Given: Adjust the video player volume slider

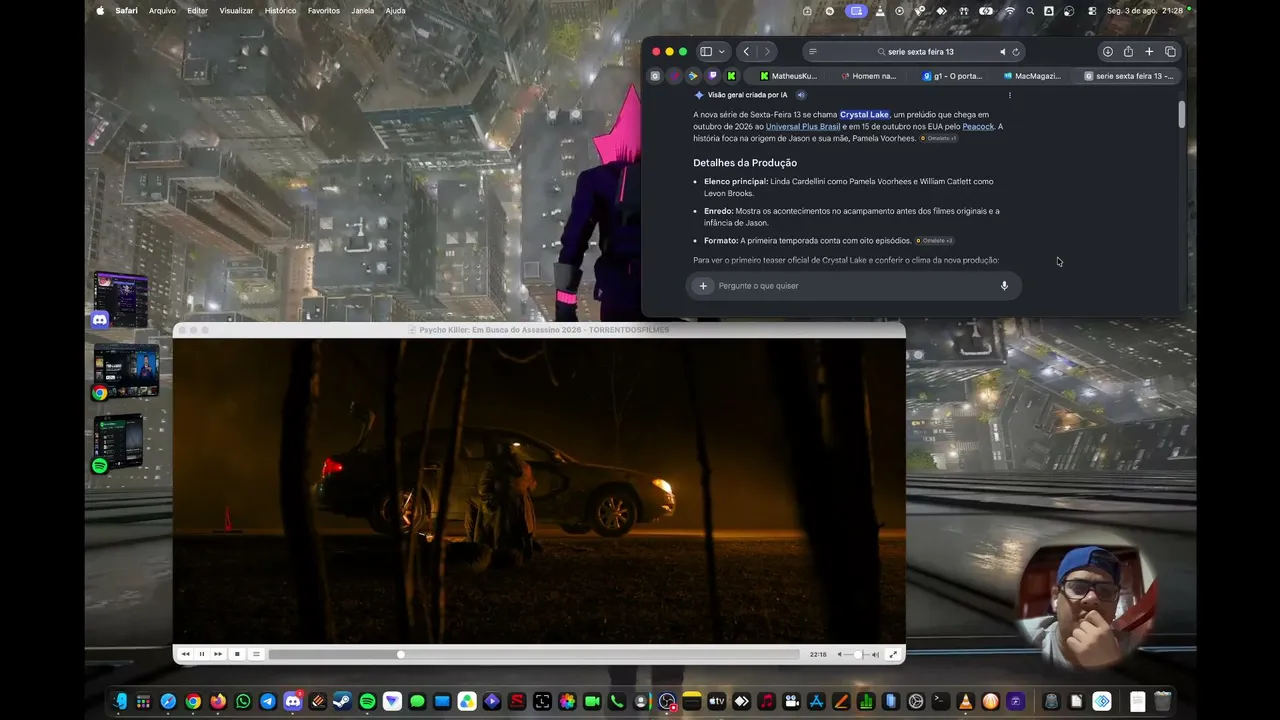Looking at the screenshot, I should 857,654.
